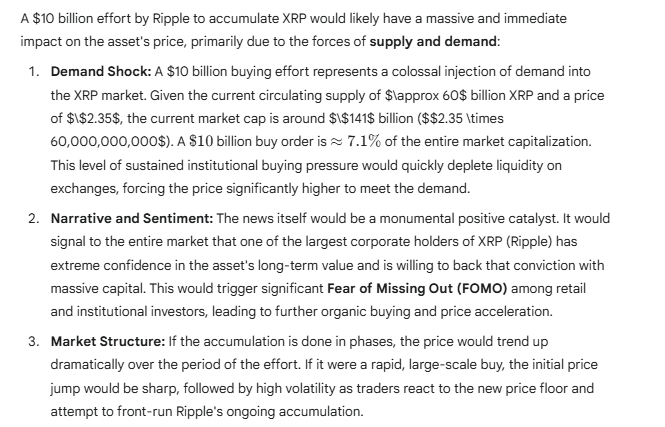The image size is (665, 427).
Task: Click list number 3 marker
Action: (x=34, y=340)
